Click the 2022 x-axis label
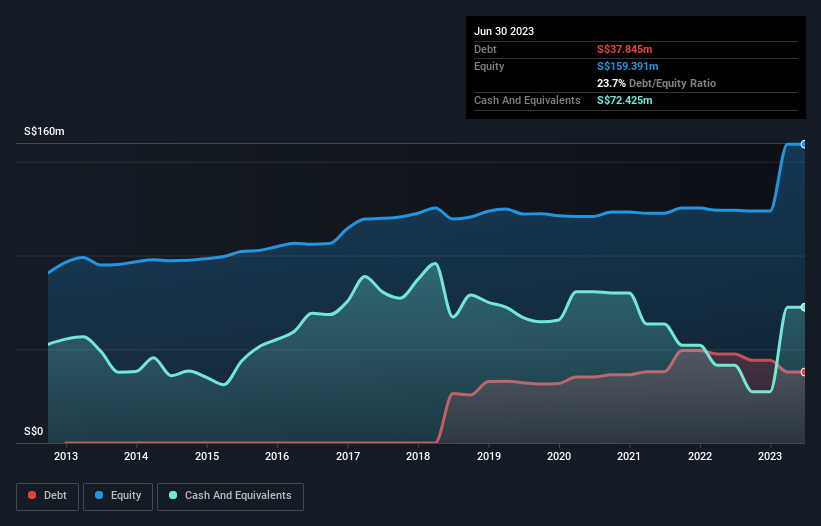The height and width of the screenshot is (526, 821). pyautogui.click(x=700, y=456)
